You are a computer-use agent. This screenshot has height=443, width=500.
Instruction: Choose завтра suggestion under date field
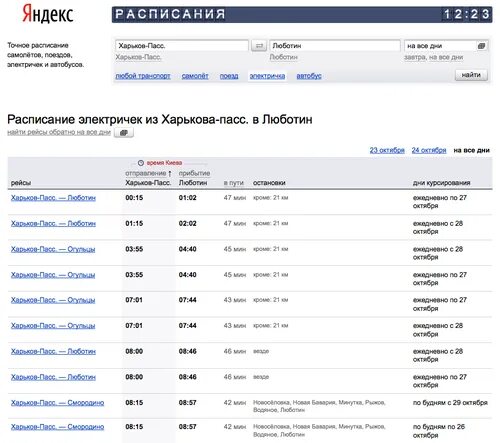(x=414, y=57)
